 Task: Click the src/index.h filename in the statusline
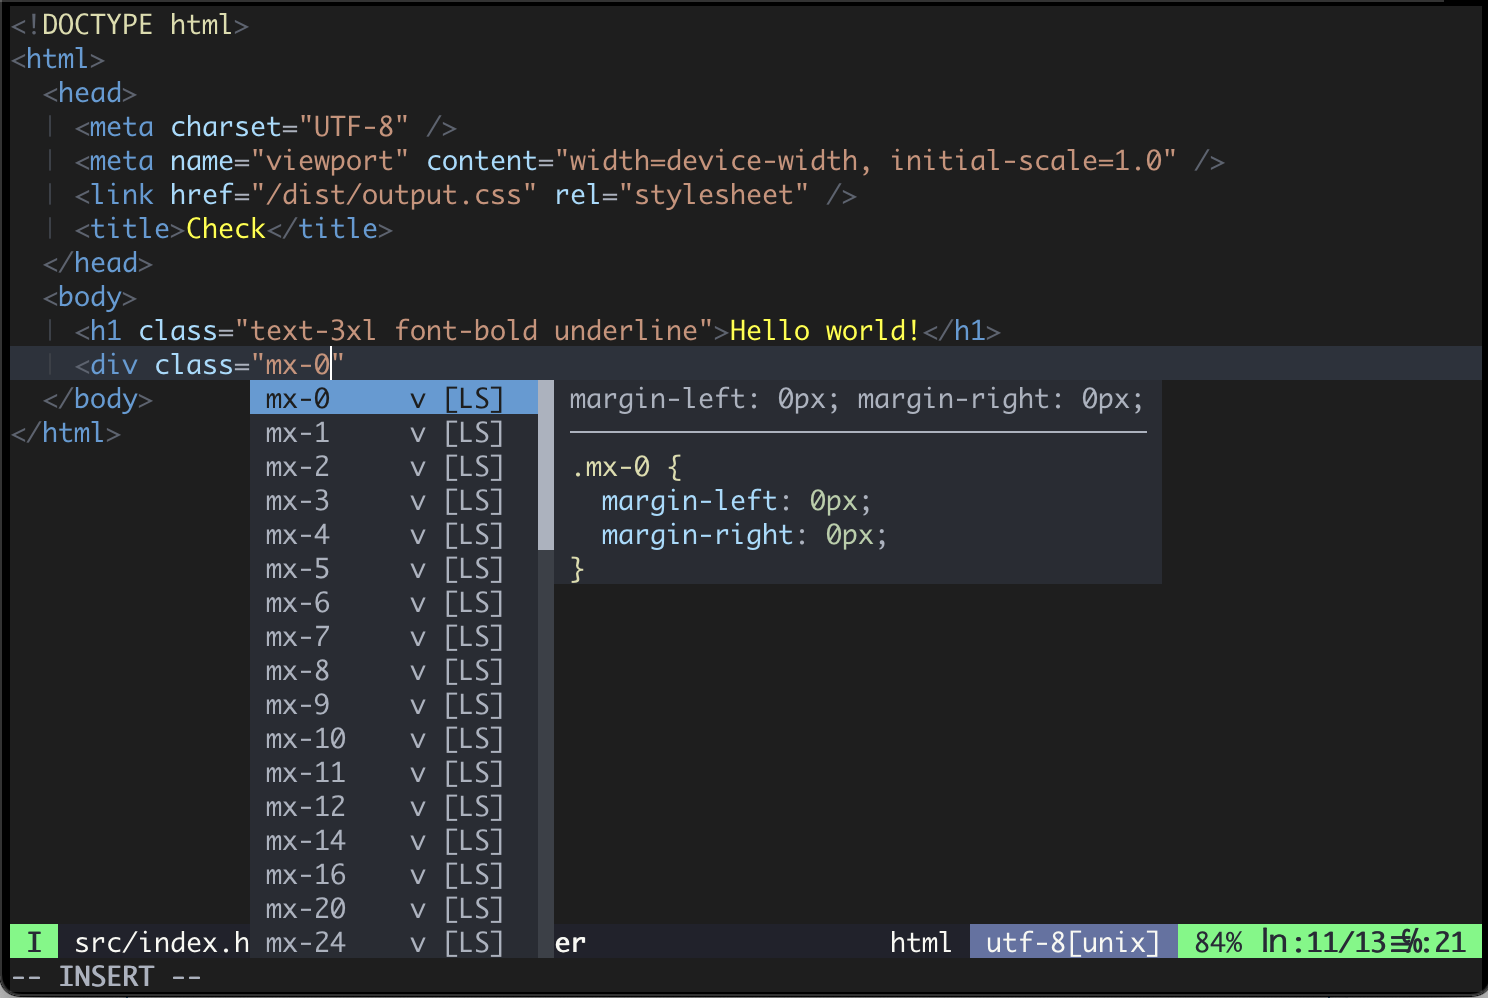coord(161,942)
